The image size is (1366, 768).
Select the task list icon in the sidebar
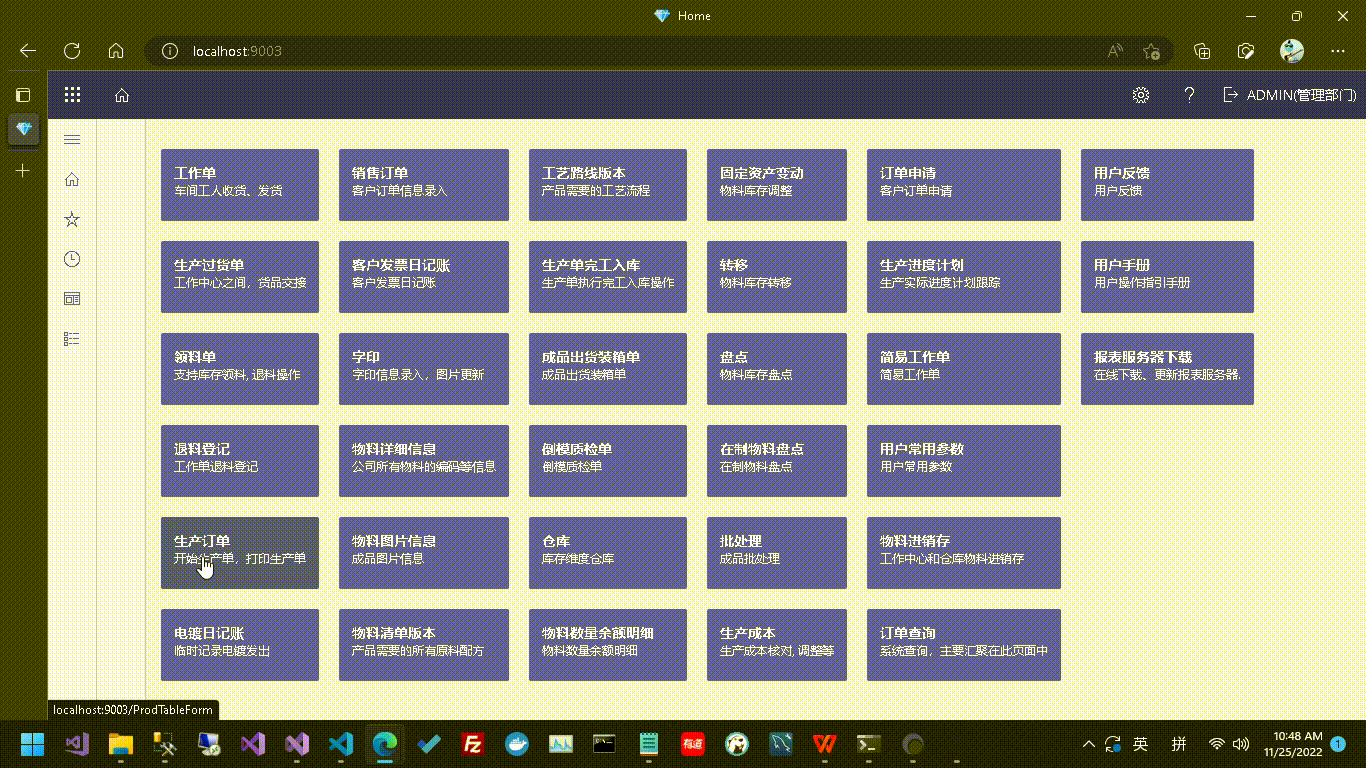[71, 338]
